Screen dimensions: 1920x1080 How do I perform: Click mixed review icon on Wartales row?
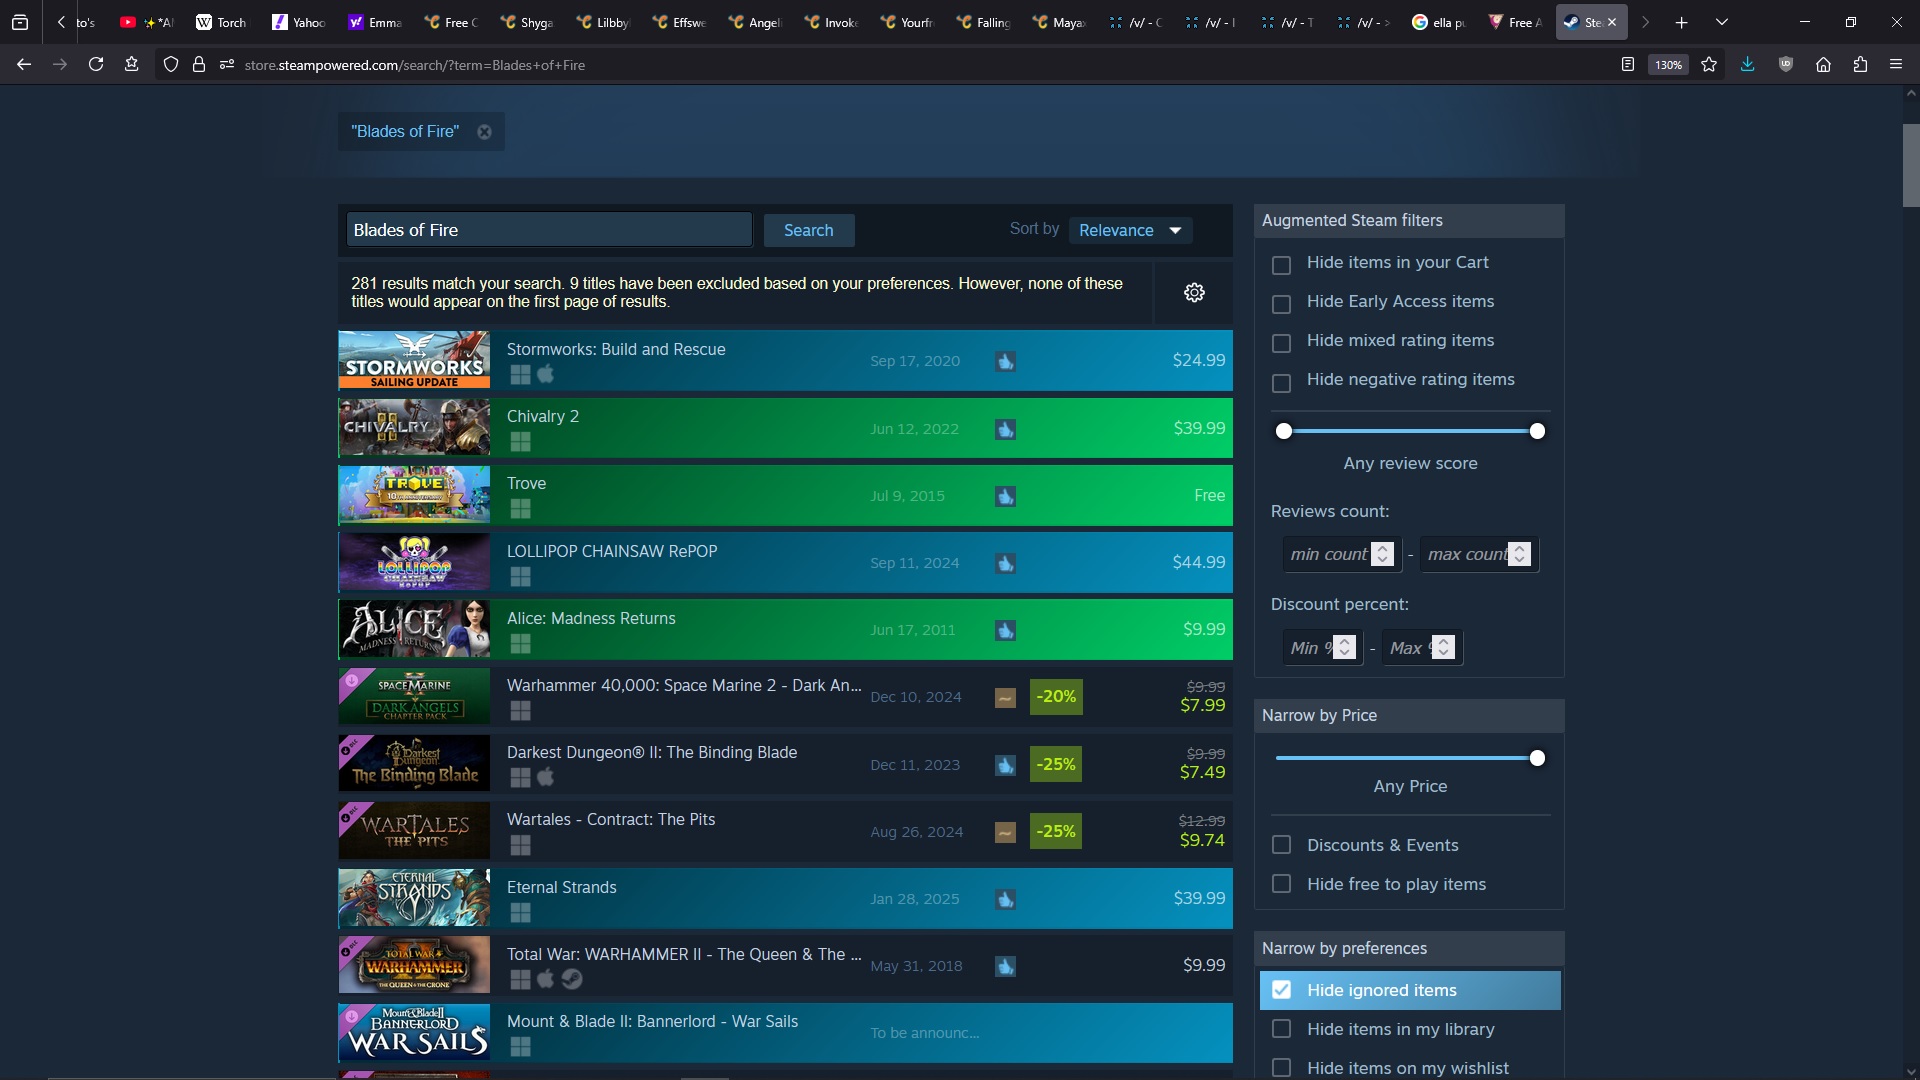tap(1005, 832)
